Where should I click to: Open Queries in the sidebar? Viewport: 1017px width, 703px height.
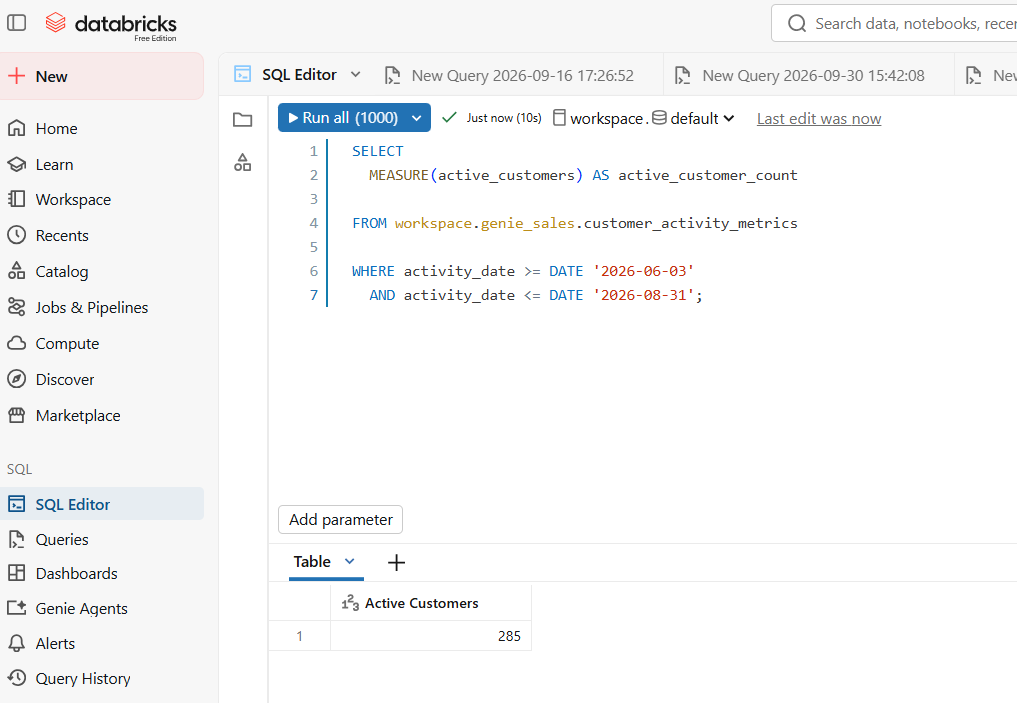62,540
